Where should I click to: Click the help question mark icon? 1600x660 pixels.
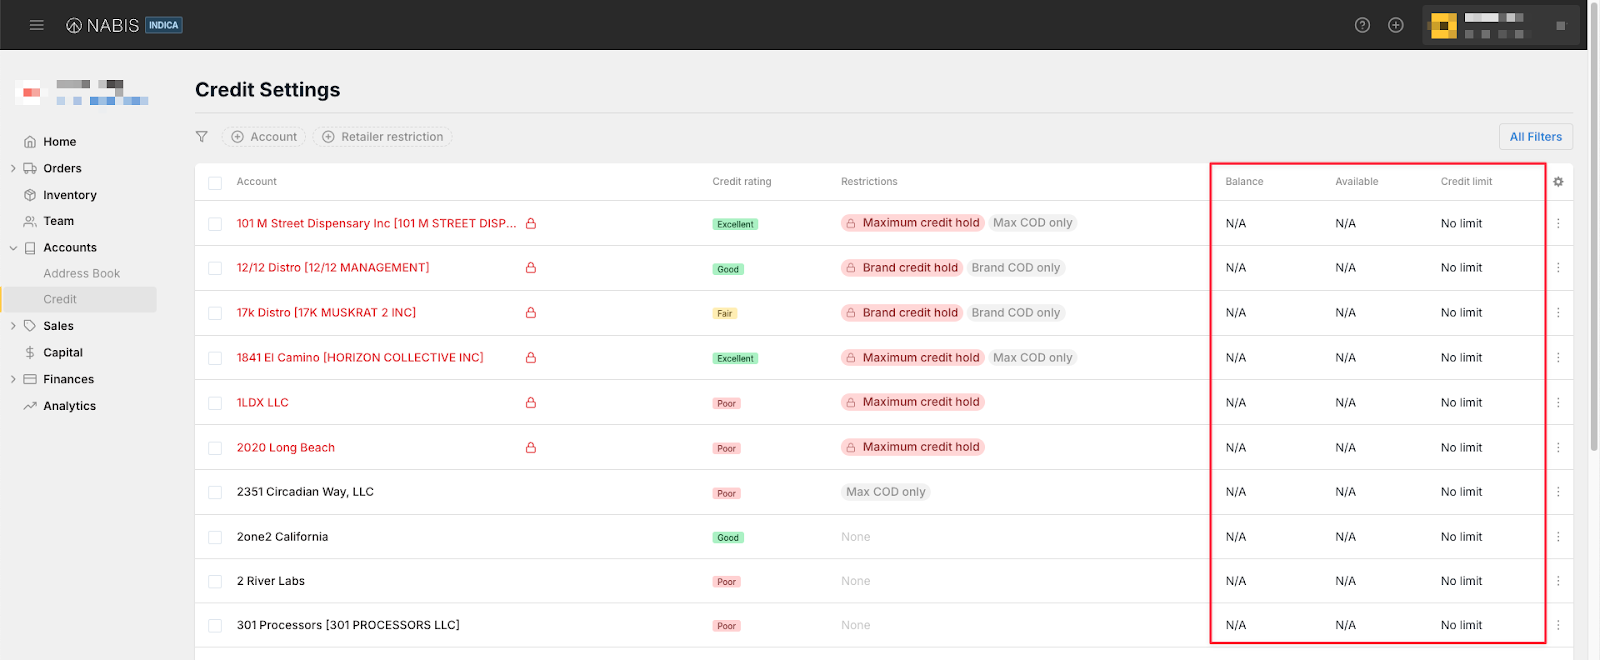pos(1362,25)
